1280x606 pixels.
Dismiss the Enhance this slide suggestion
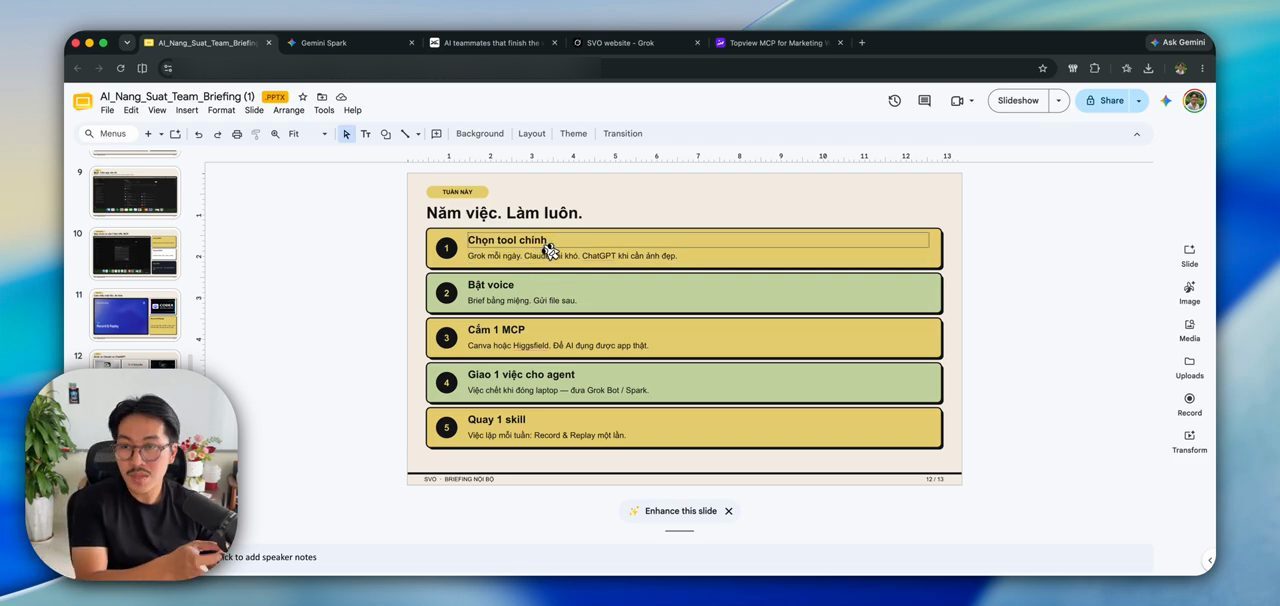click(x=729, y=511)
